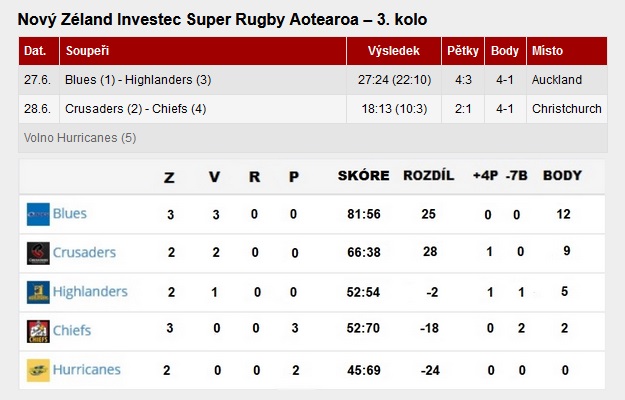This screenshot has height=400, width=625.
Task: Click the Crusaders team logo icon
Action: tap(38, 253)
